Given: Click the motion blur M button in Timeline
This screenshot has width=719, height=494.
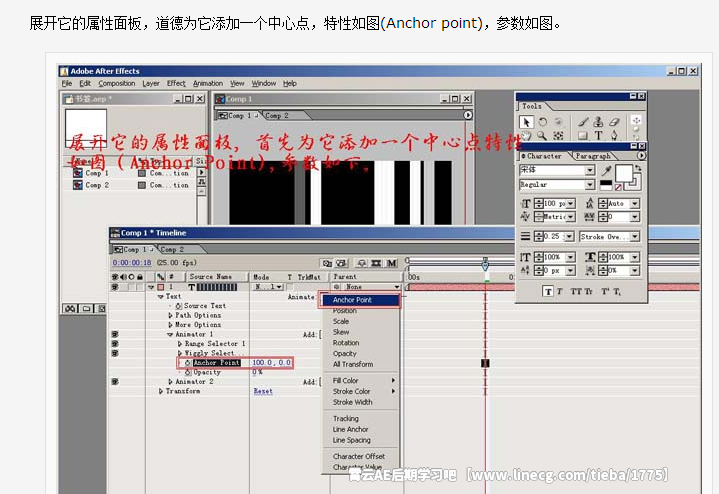Looking at the screenshot, I should pos(392,263).
